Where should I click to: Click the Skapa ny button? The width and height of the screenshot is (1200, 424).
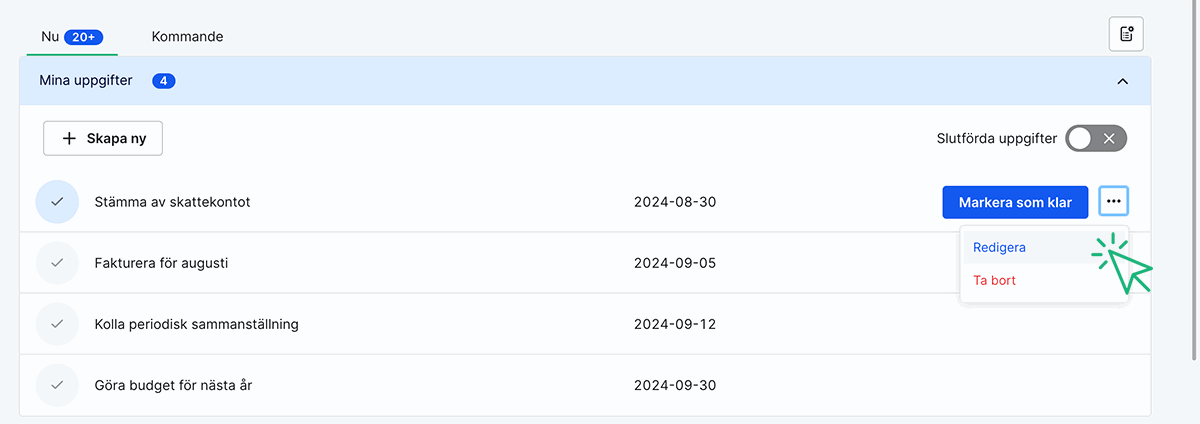point(103,139)
